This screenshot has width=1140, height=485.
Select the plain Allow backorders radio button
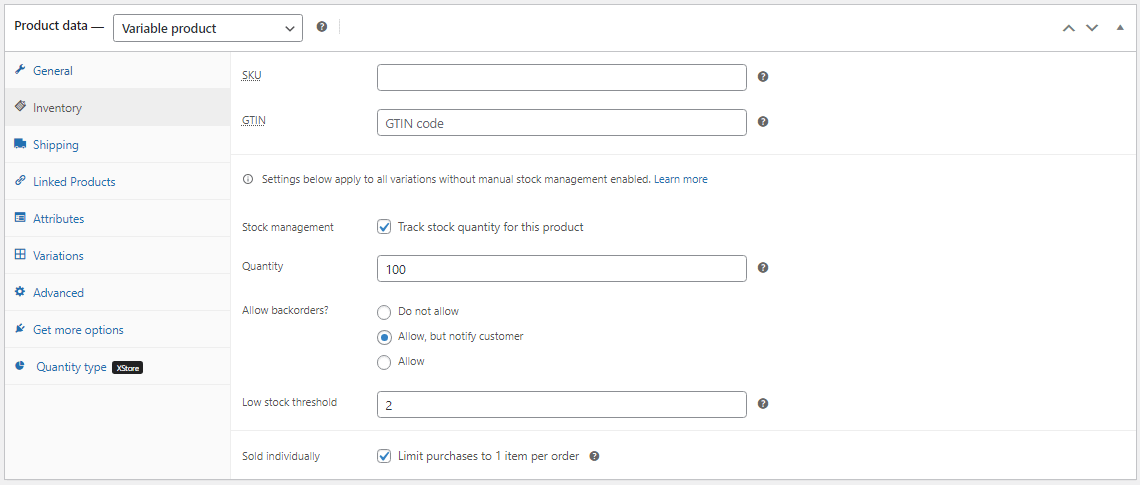[x=384, y=362]
